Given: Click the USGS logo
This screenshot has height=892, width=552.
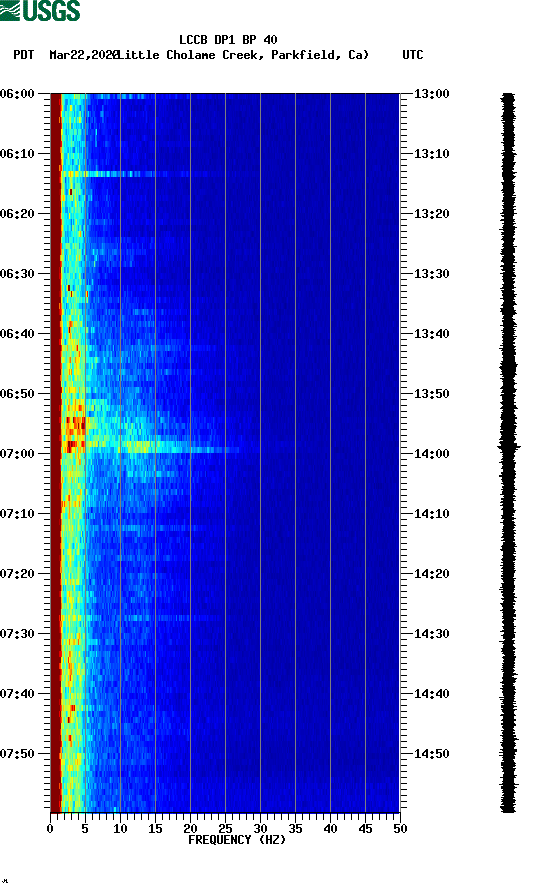Looking at the screenshot, I should click(x=40, y=10).
